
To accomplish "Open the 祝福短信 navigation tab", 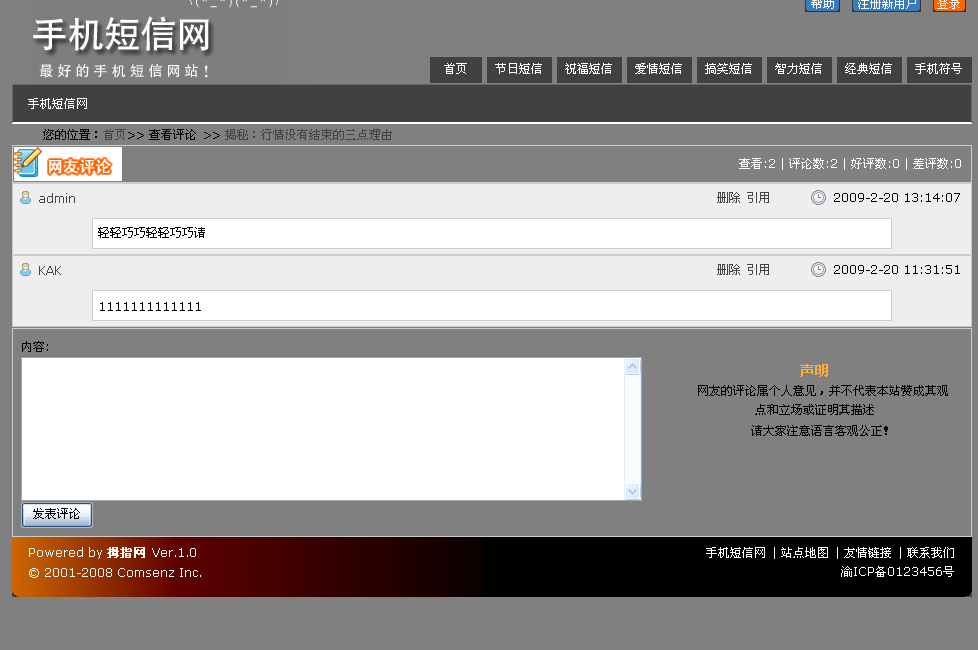I will pos(588,69).
